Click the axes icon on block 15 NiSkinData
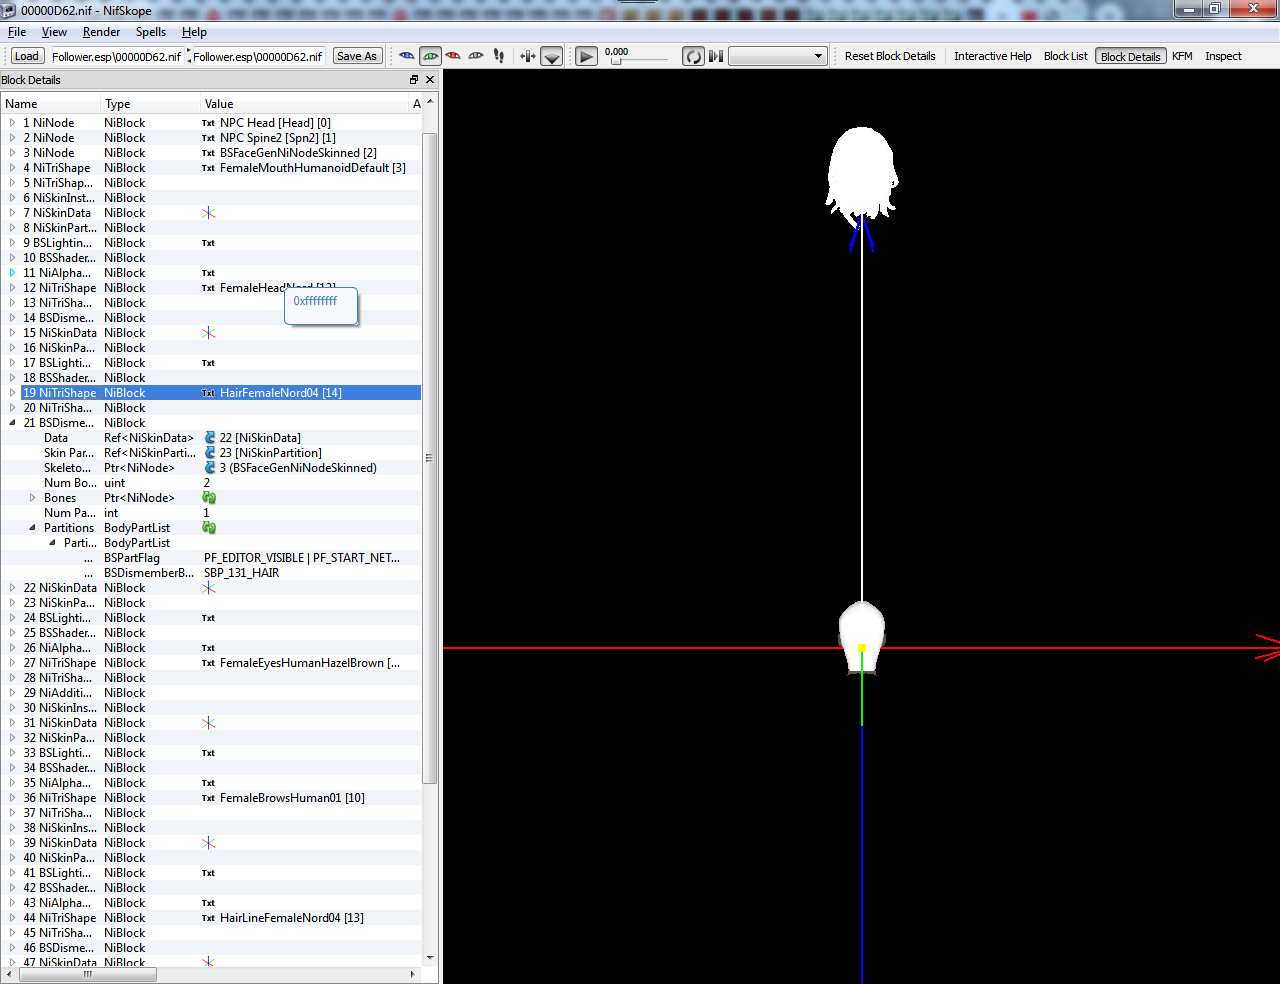Image resolution: width=1280 pixels, height=984 pixels. [208, 333]
